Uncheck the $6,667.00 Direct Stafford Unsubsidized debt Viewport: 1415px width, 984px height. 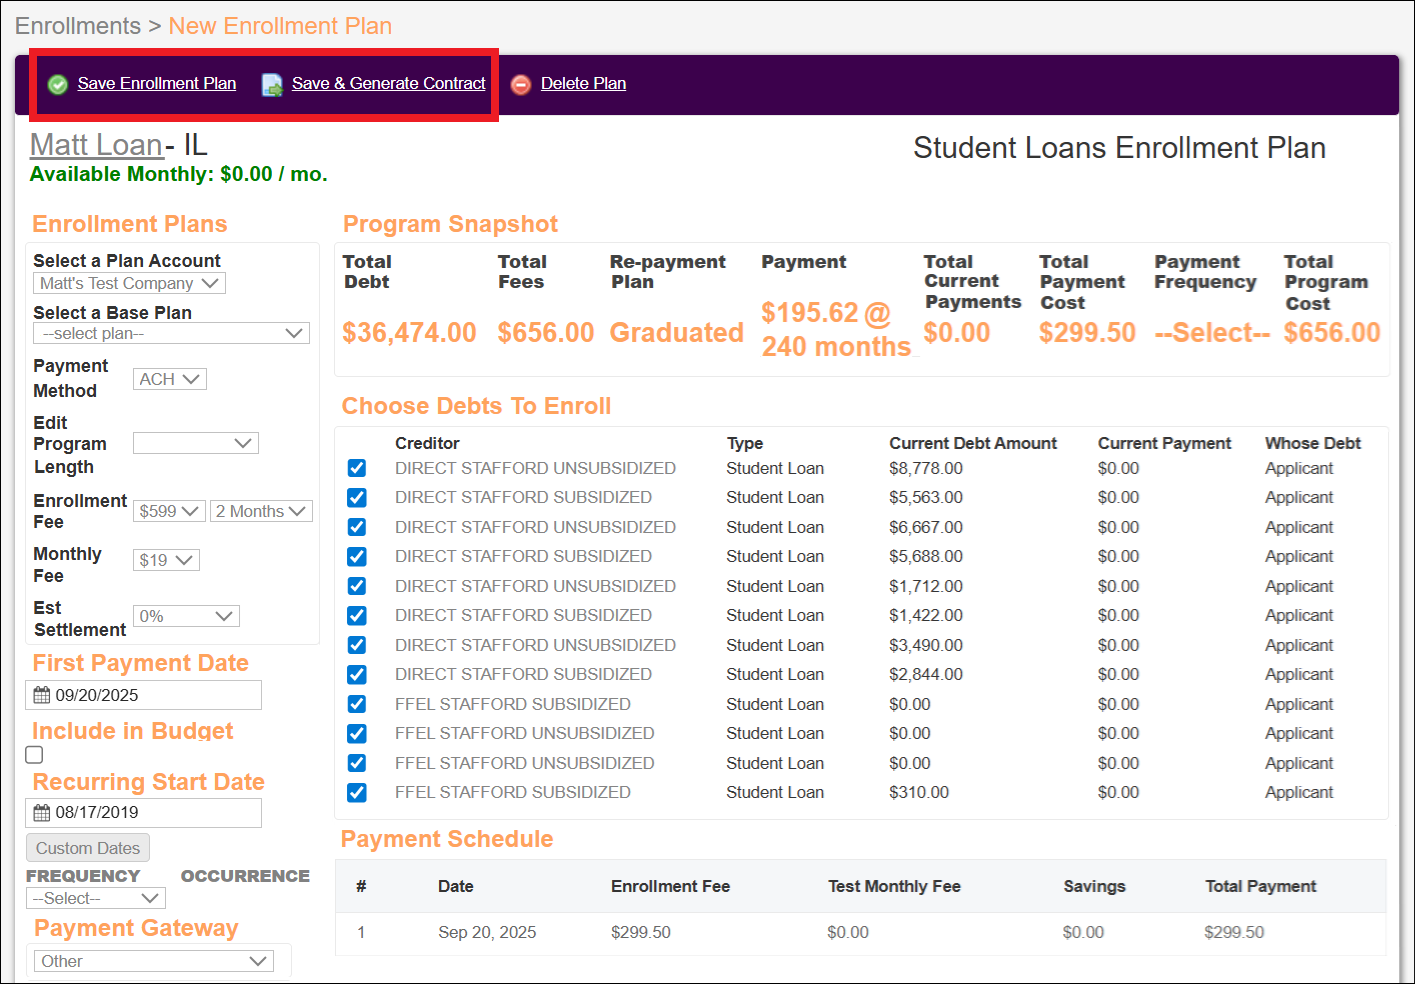[357, 528]
